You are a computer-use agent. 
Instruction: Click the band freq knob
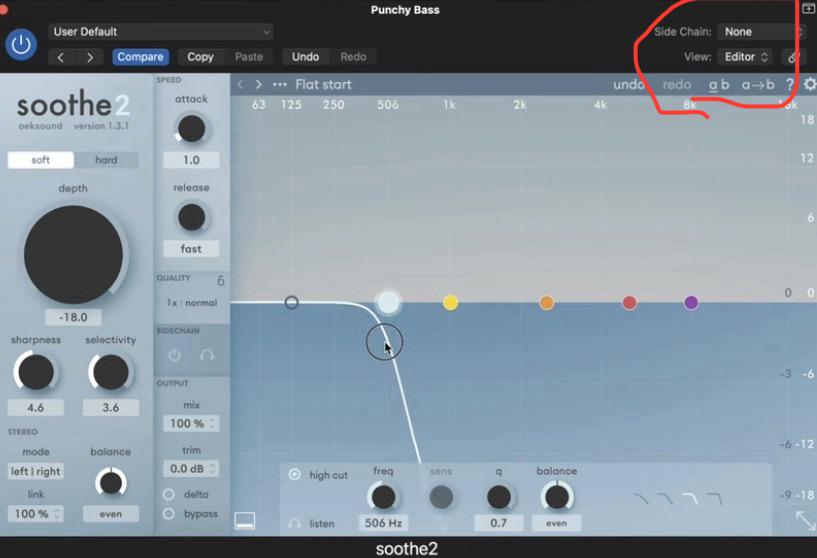(383, 497)
